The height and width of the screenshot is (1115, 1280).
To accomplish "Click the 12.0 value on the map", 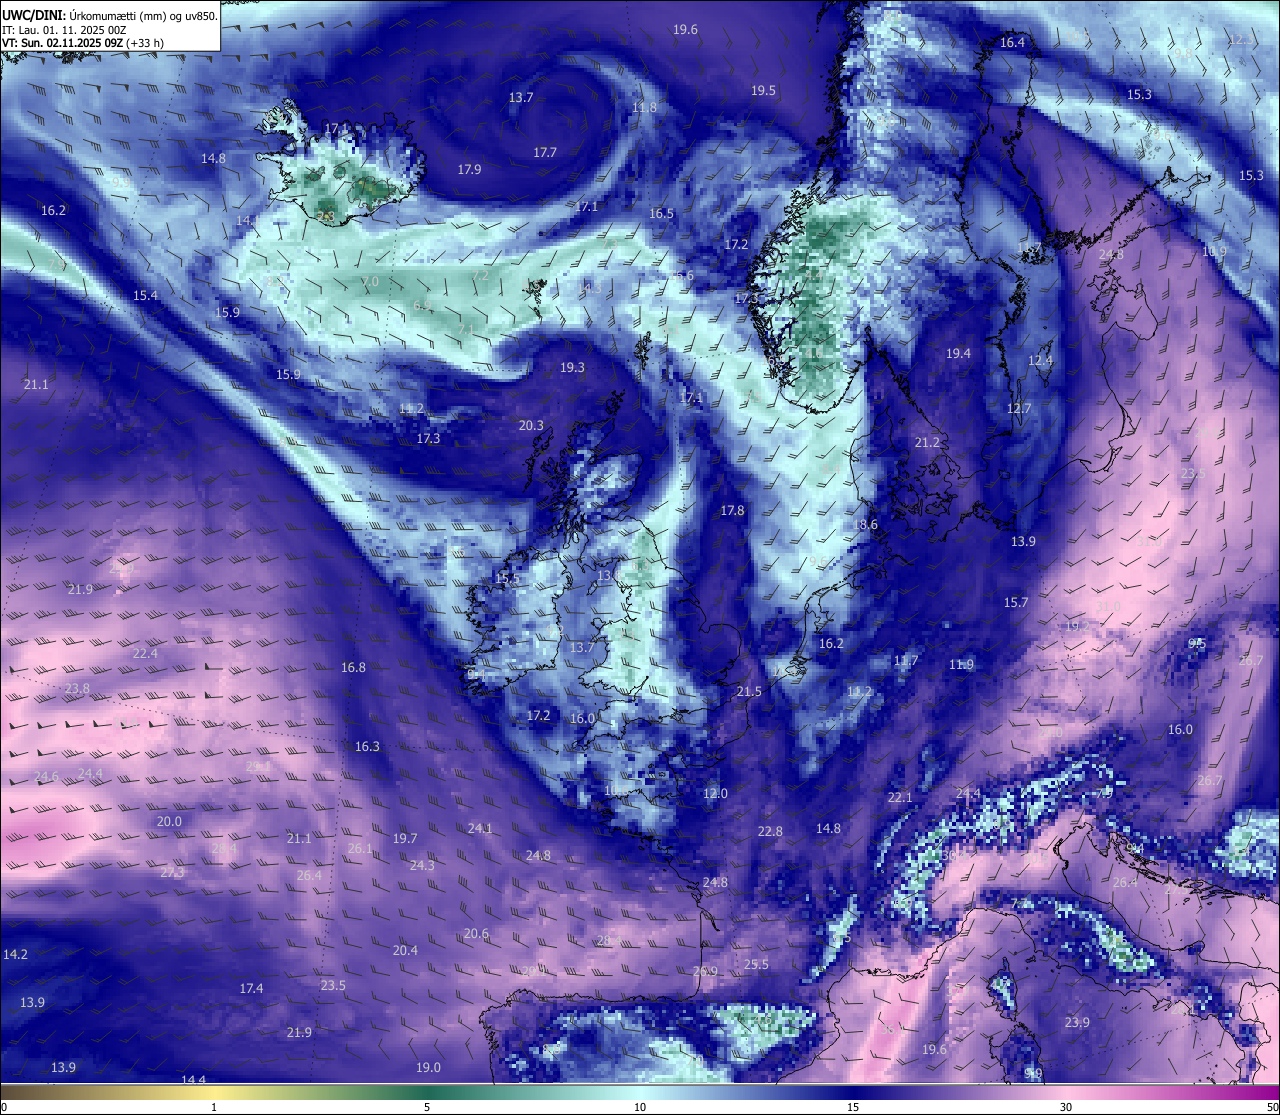I will click(715, 793).
